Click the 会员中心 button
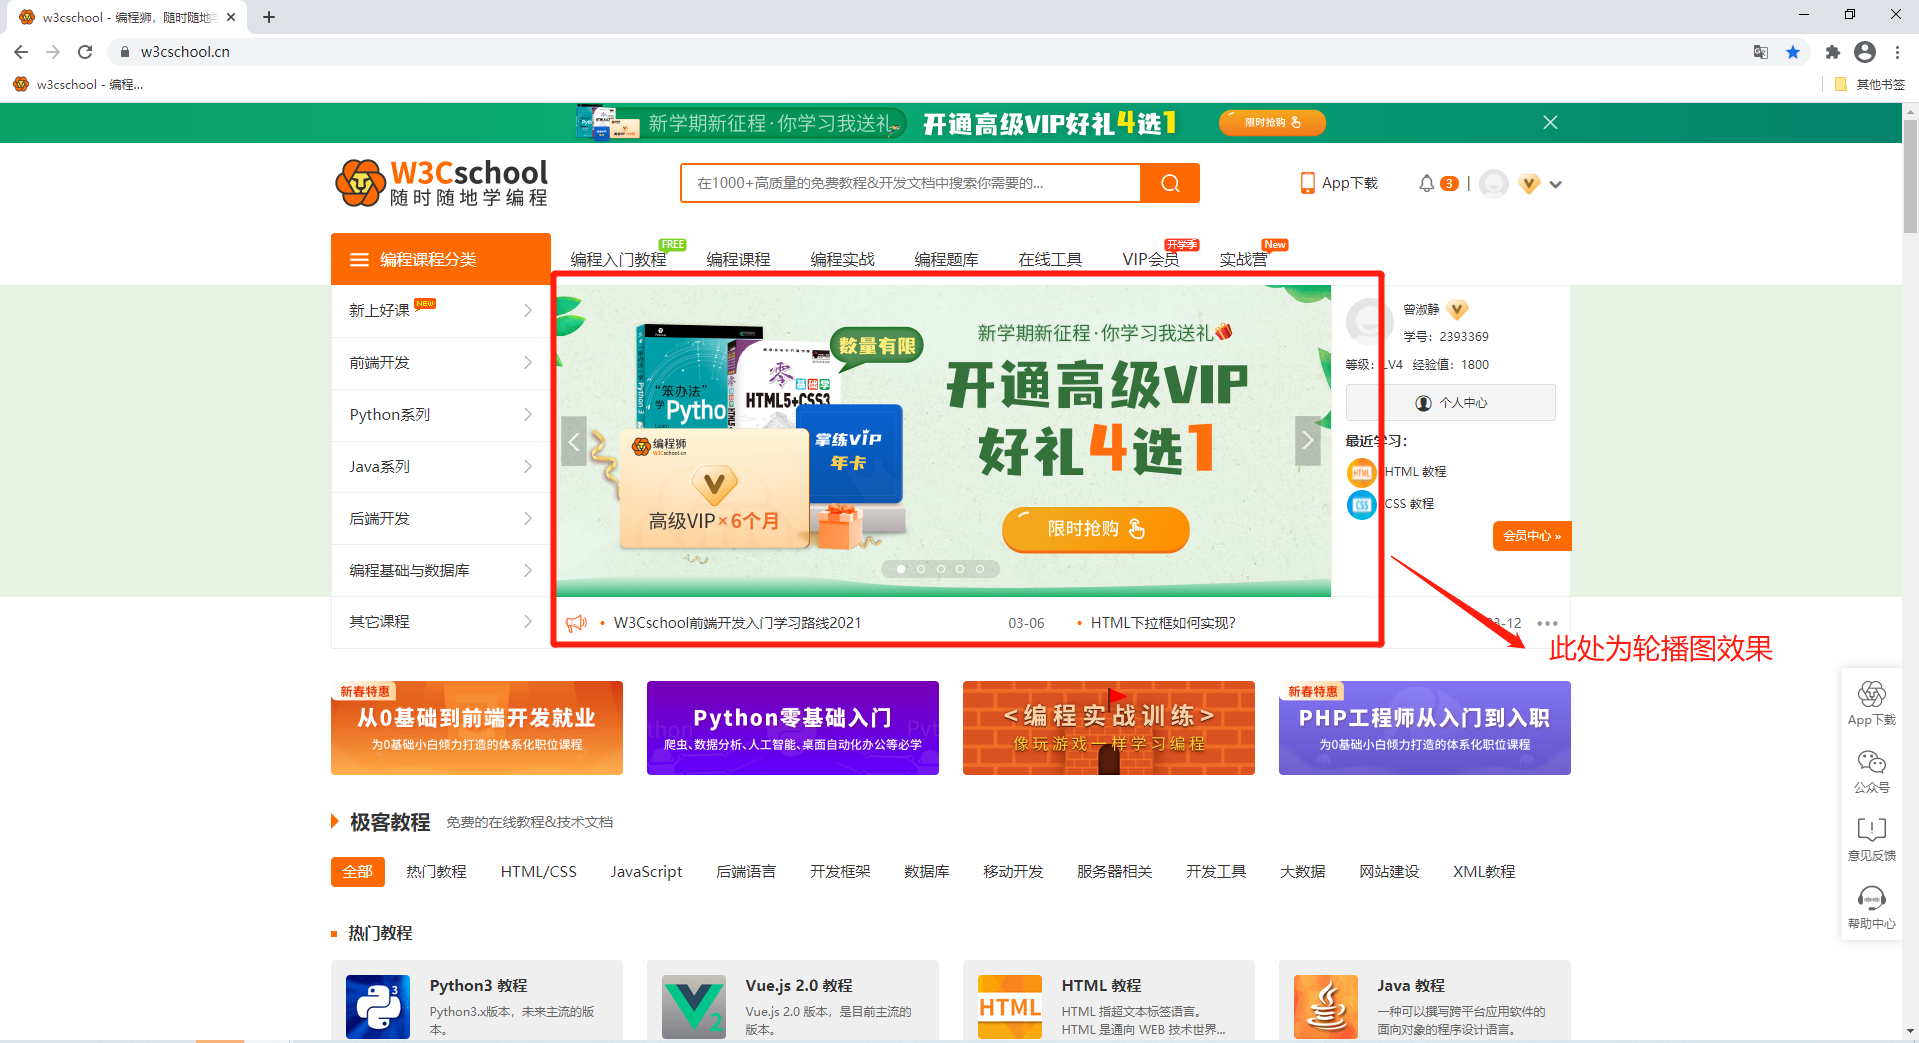Viewport: 1919px width, 1043px height. click(x=1531, y=536)
